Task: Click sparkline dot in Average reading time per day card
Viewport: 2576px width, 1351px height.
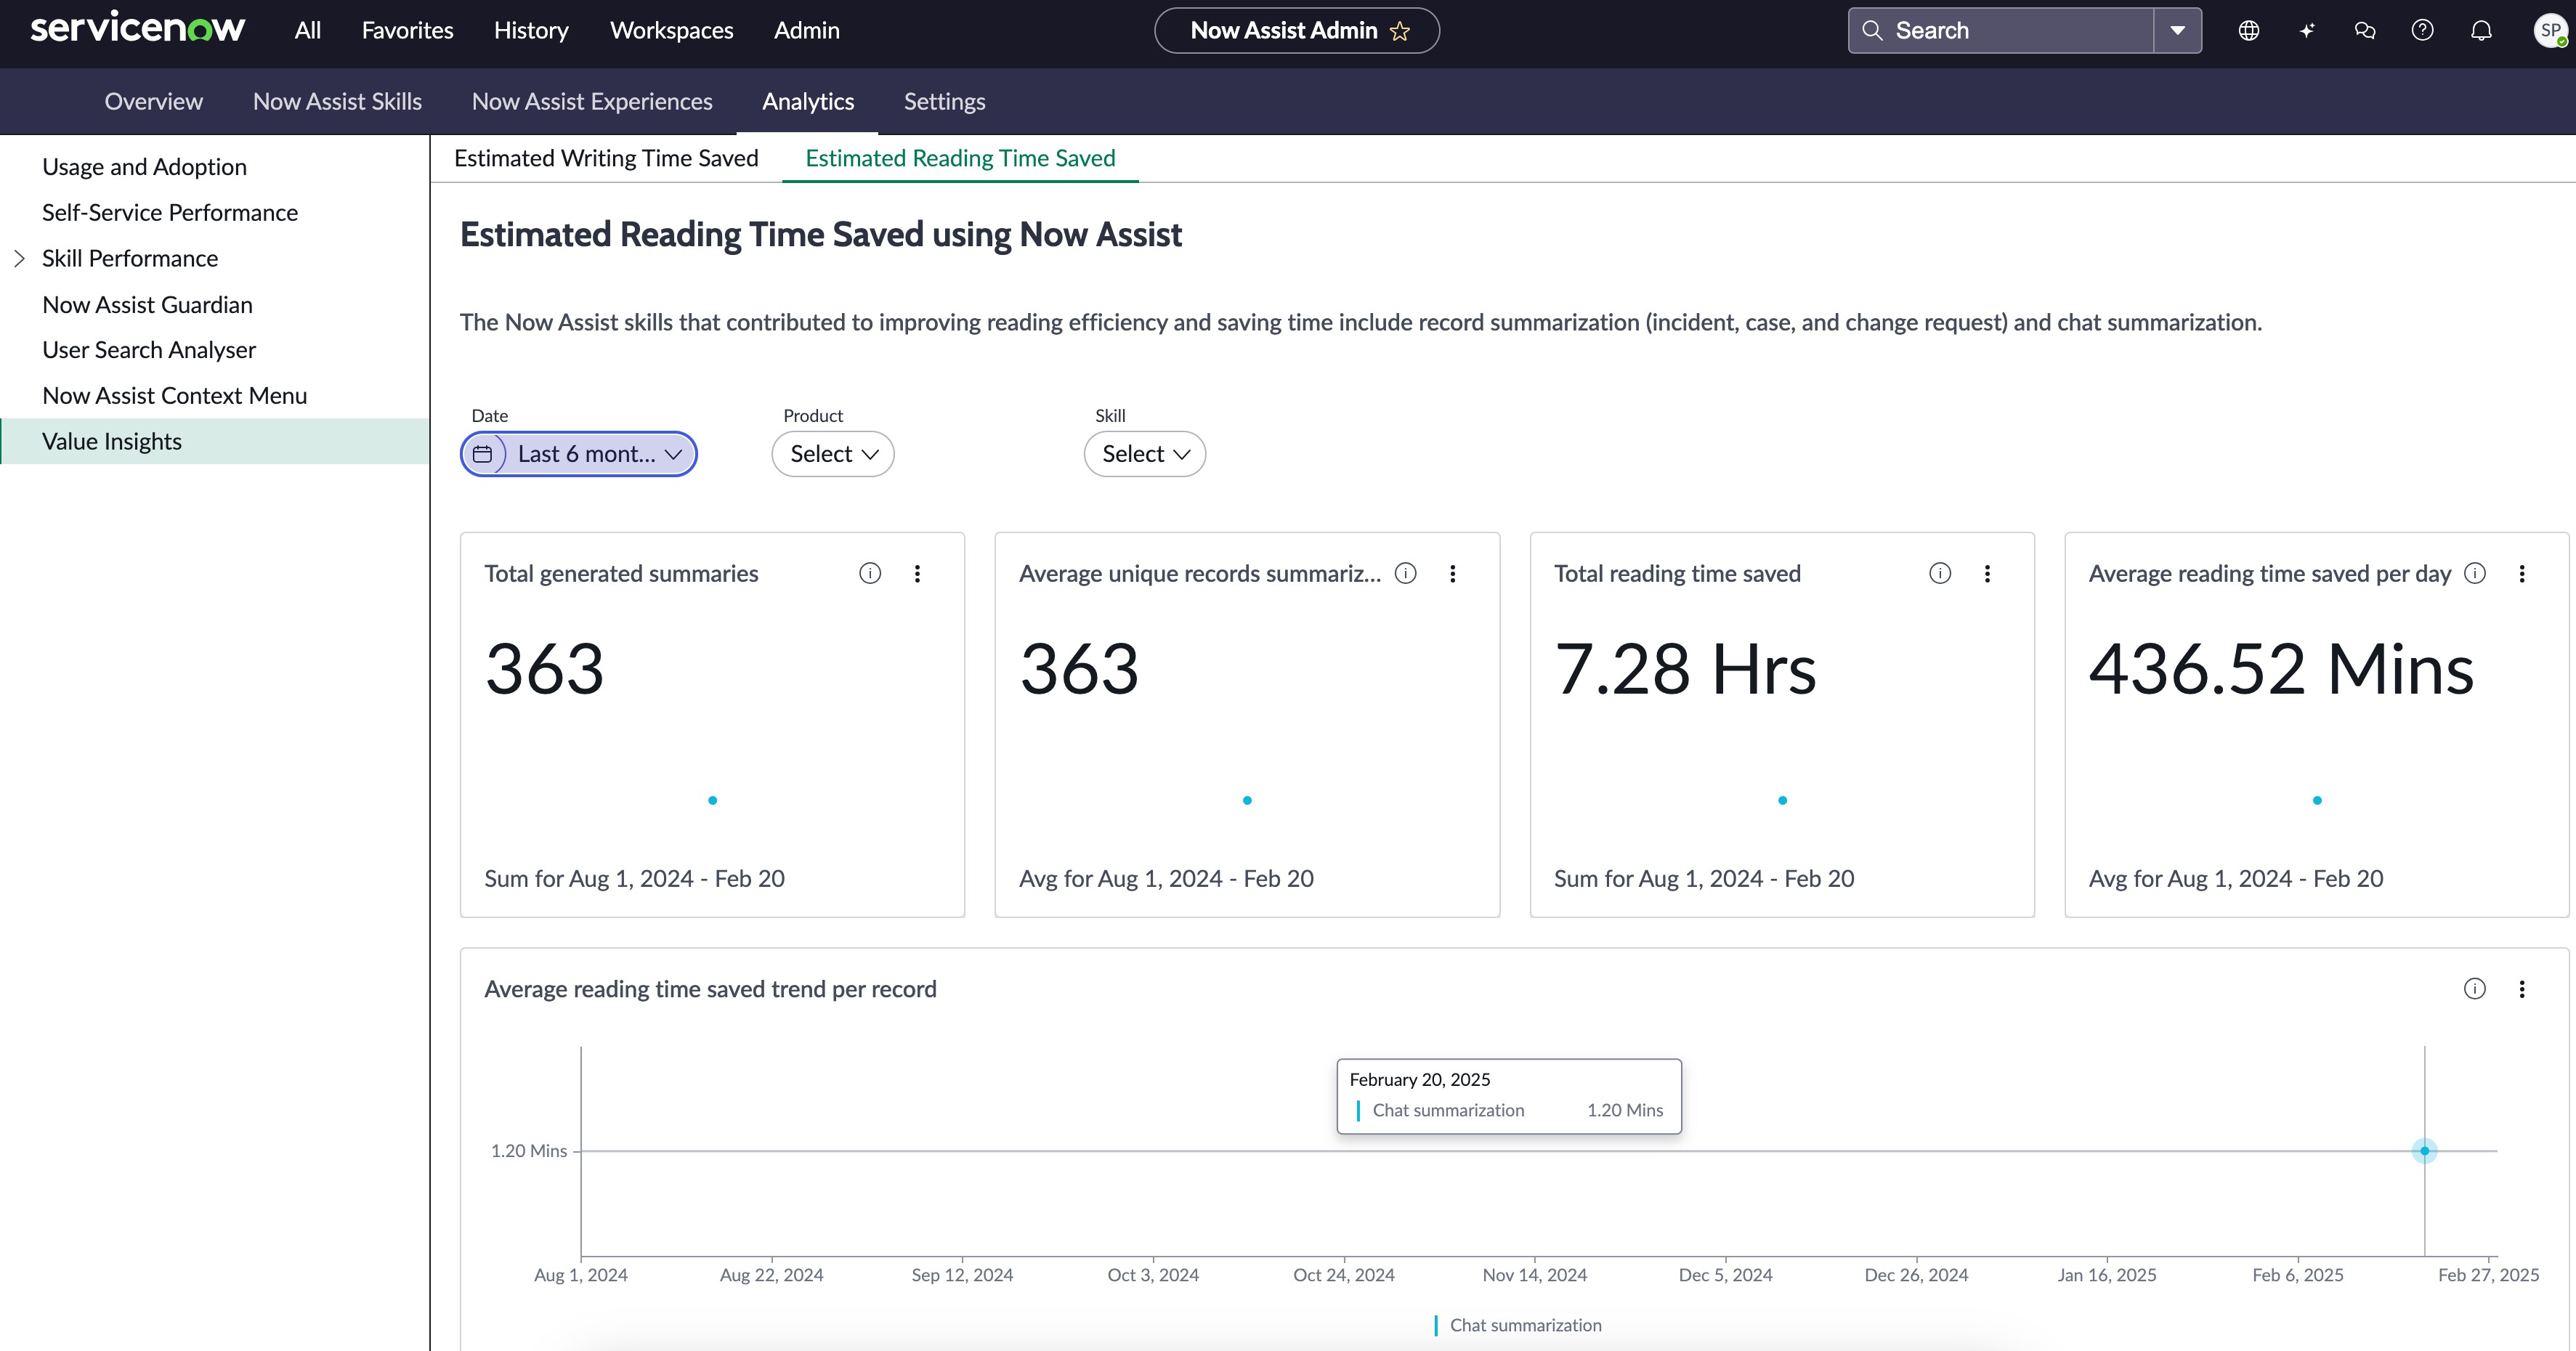Action: pos(2317,800)
